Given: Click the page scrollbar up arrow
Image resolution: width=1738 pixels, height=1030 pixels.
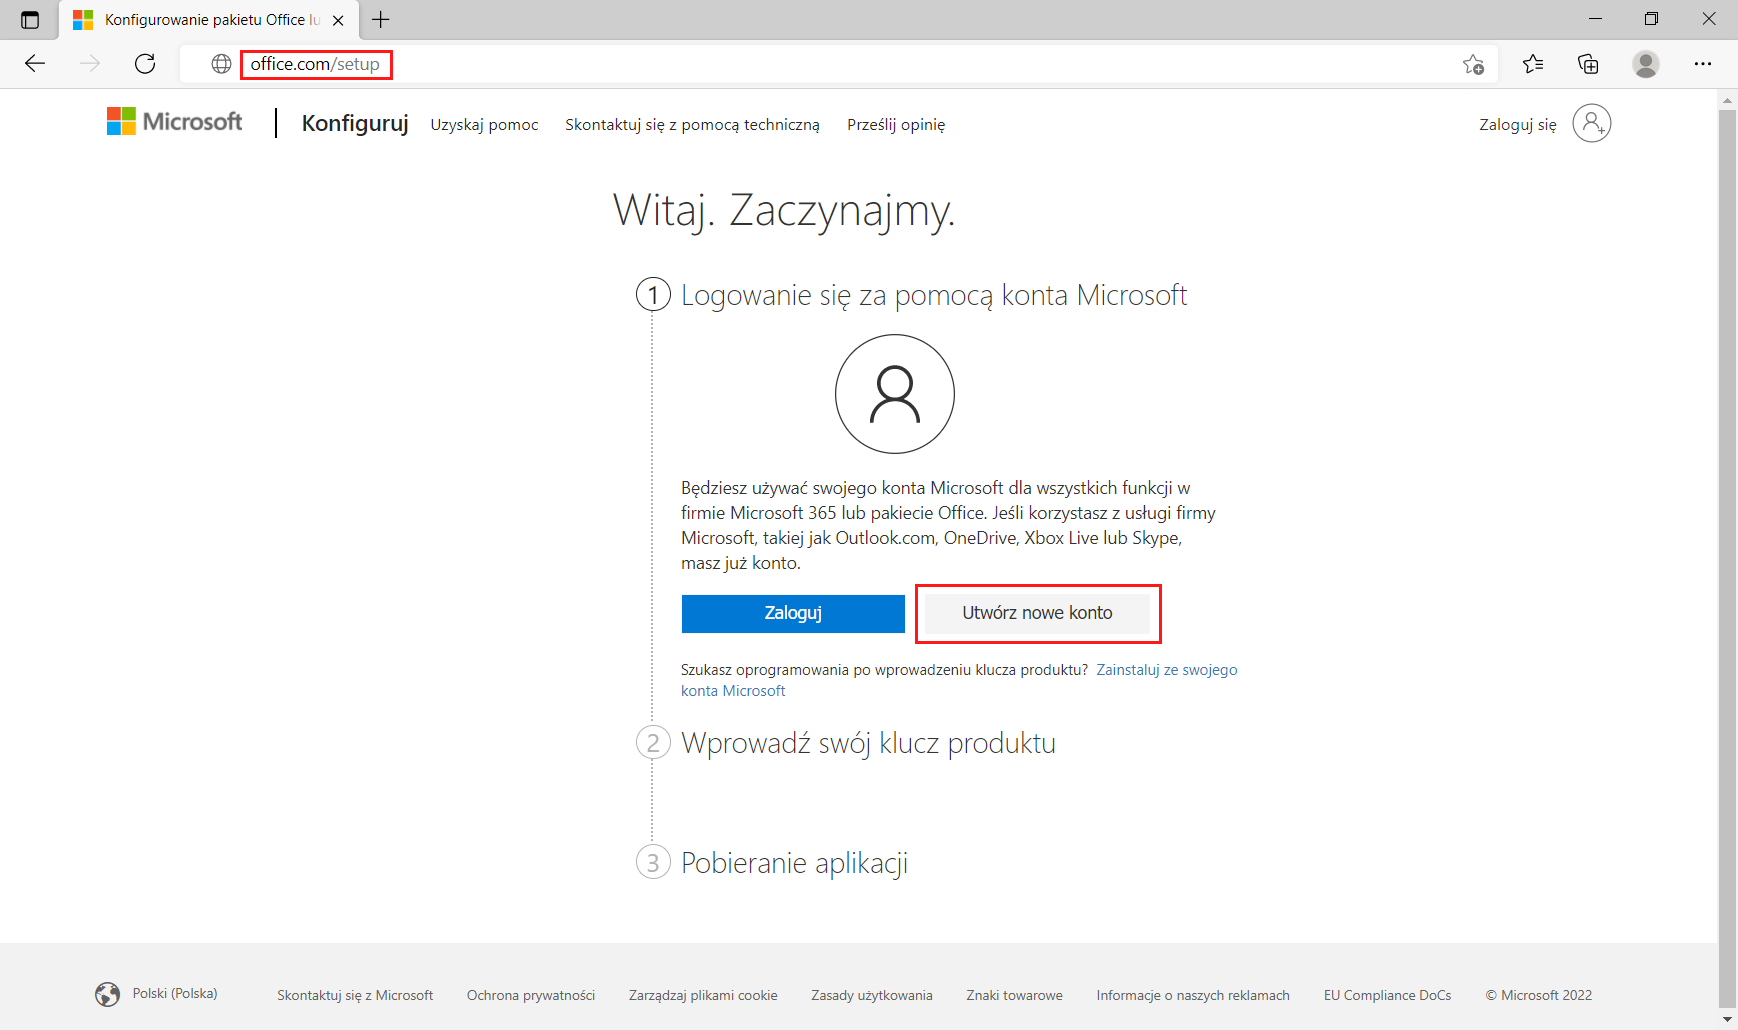Looking at the screenshot, I should 1727,100.
